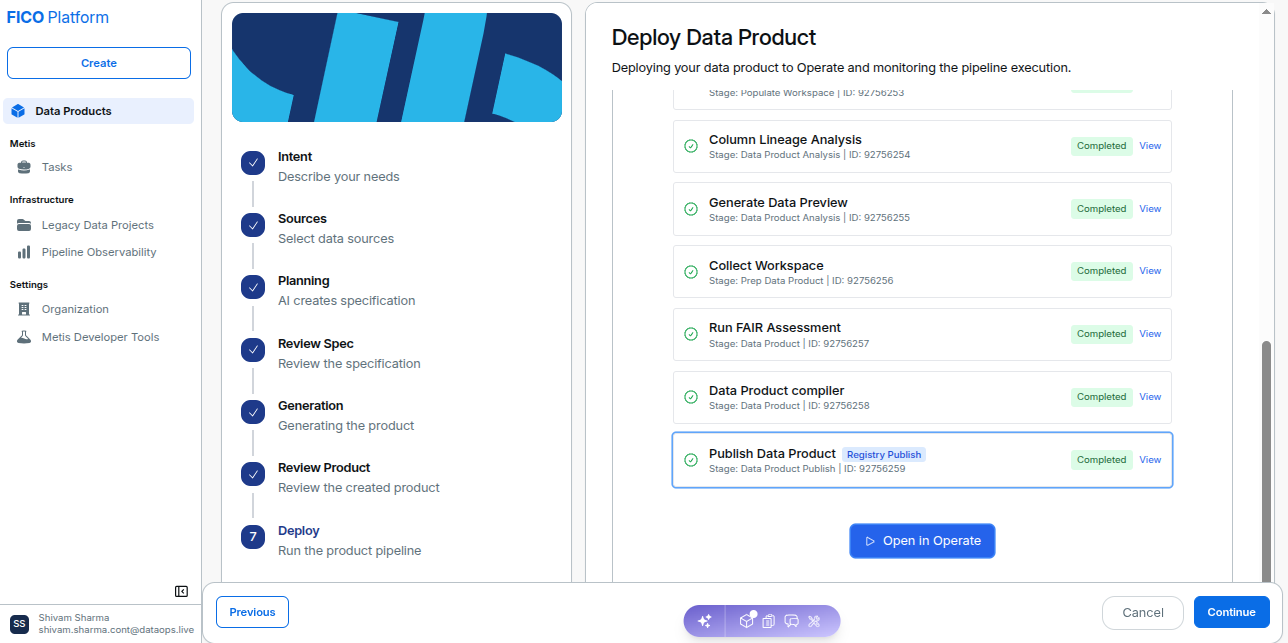Screen dimensions: 1288x643
Task: Click the ID: 92756259 stage text
Action: (x=874, y=468)
